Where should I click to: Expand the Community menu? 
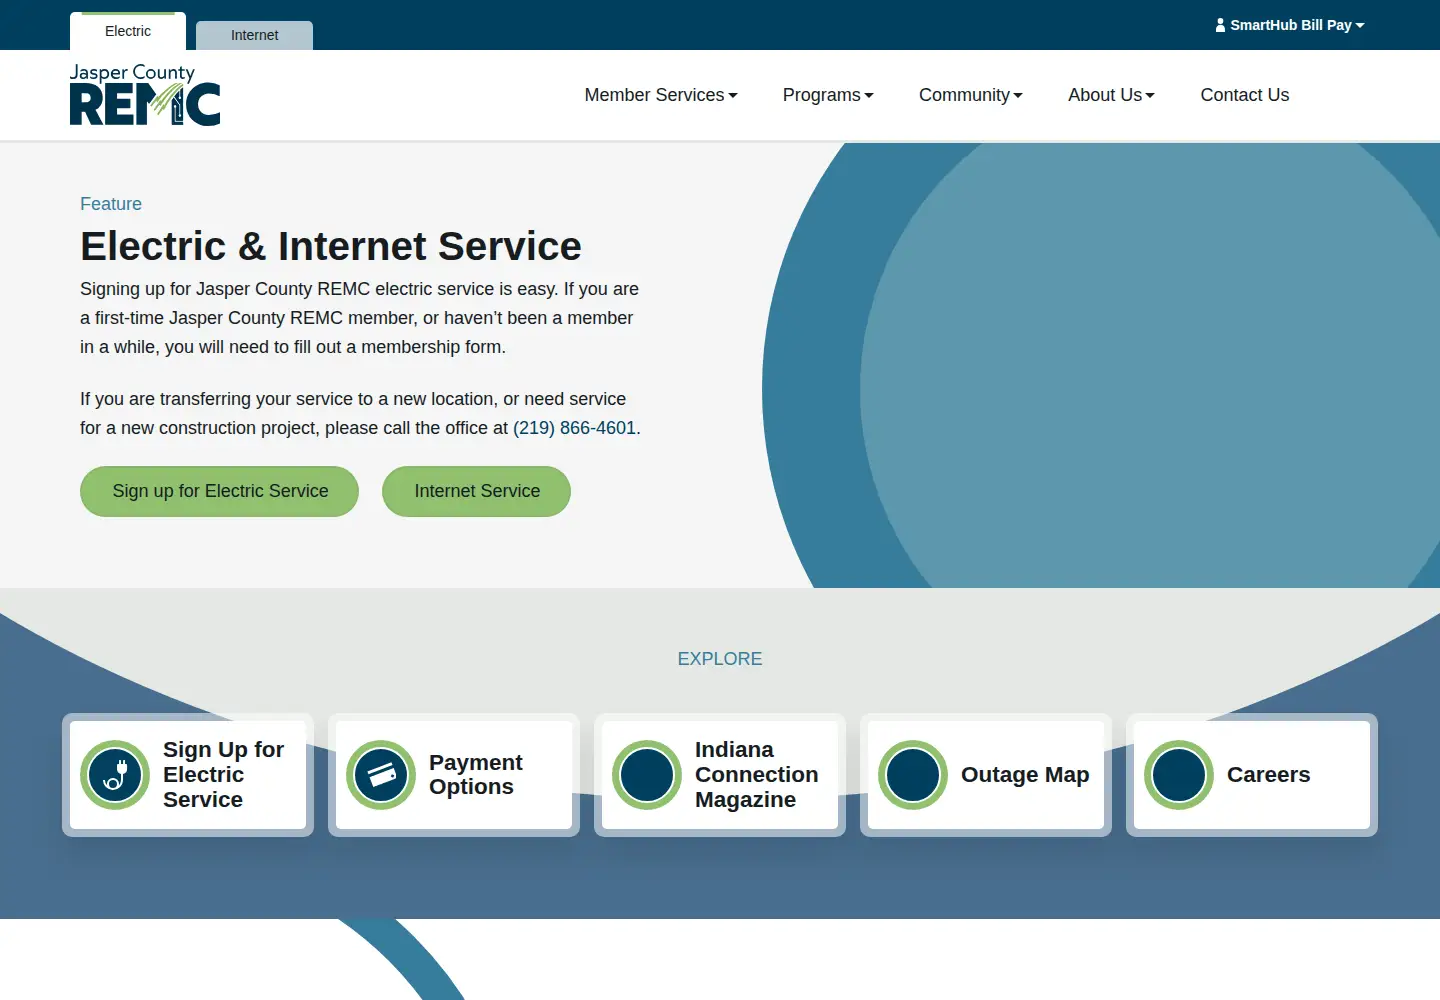(x=971, y=95)
